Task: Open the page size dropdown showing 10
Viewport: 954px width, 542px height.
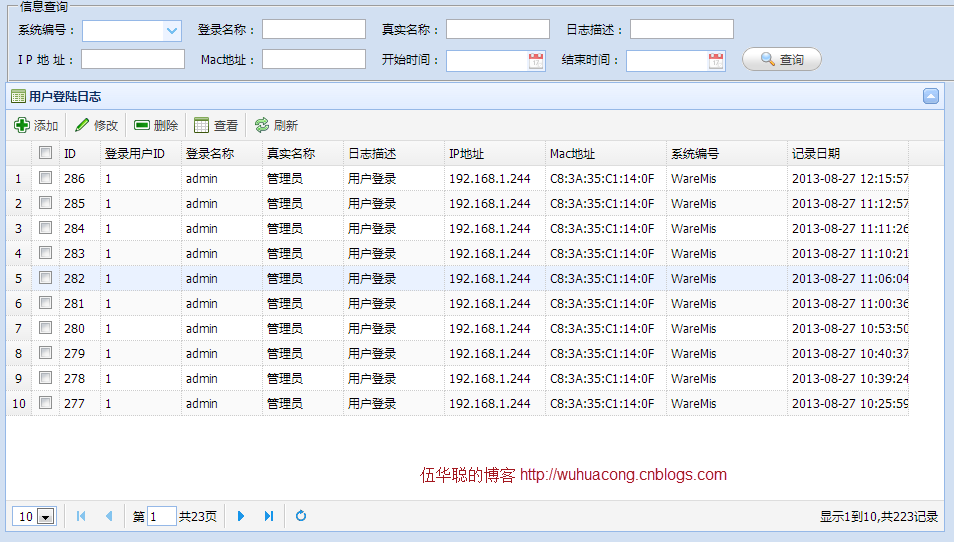Action: tap(46, 517)
